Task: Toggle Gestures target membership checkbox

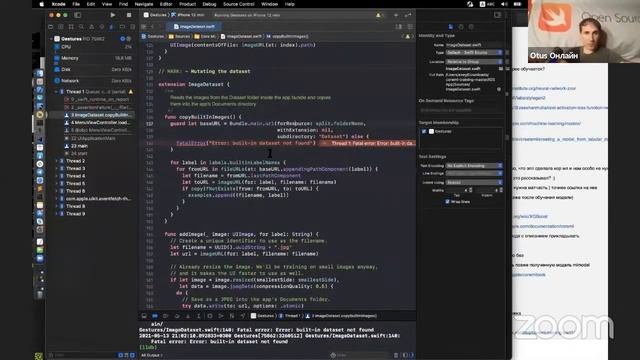Action: point(424,131)
